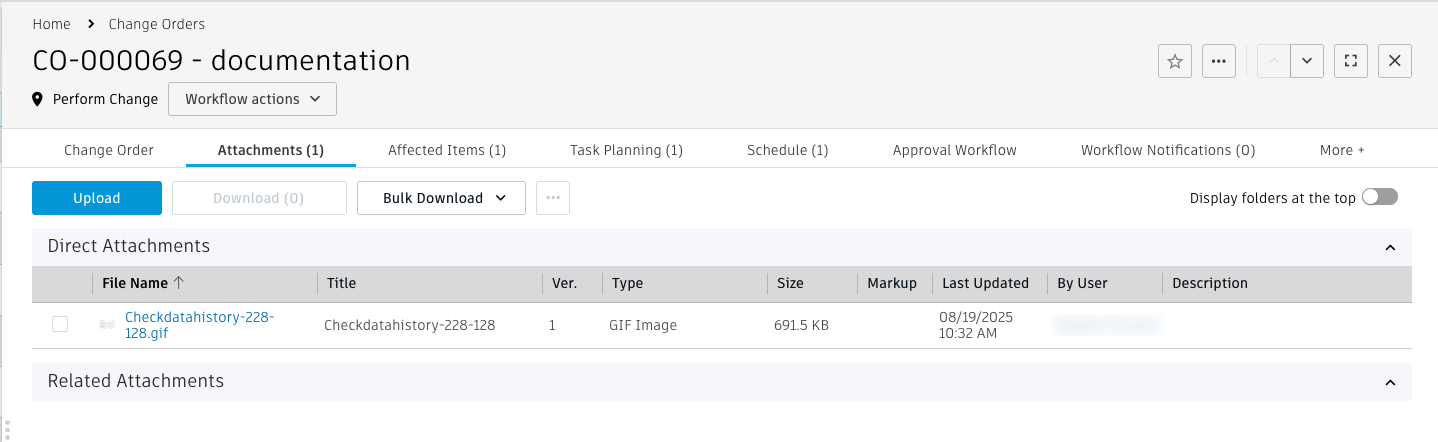This screenshot has width=1438, height=442.
Task: Go to previous record with up arrow
Action: pyautogui.click(x=1273, y=61)
